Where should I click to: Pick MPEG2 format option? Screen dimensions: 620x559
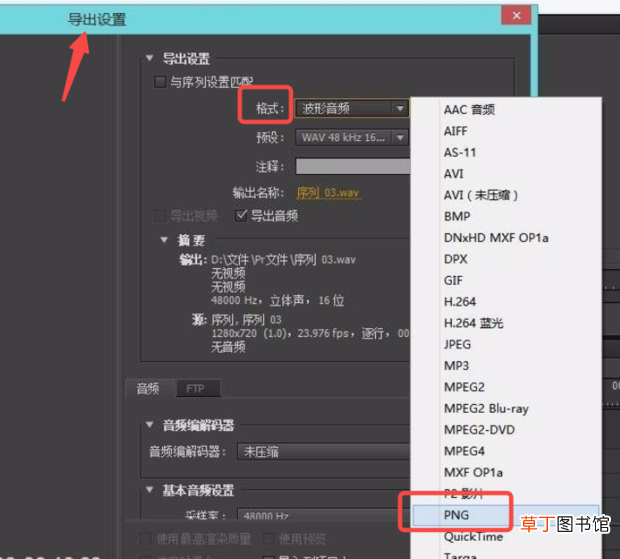[x=506, y=387]
